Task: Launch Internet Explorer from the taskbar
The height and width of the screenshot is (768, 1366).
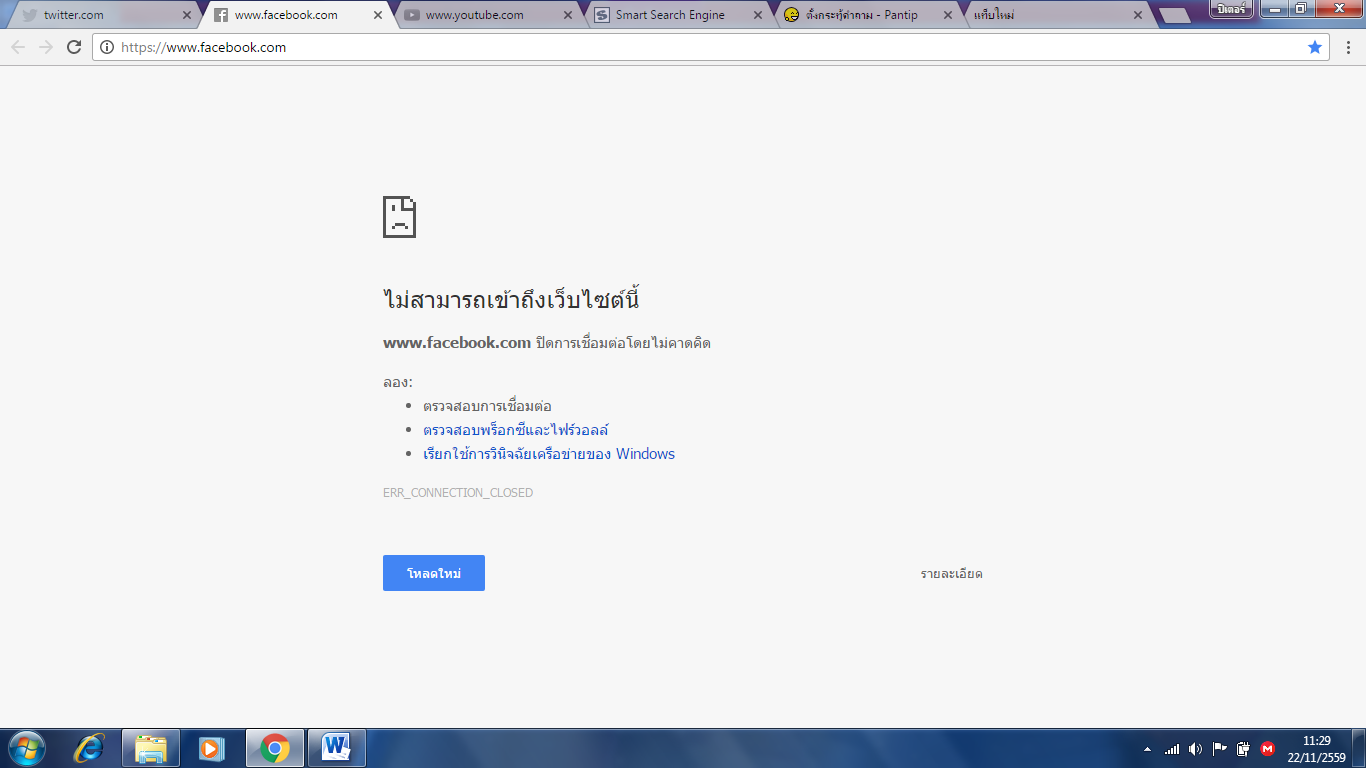Action: [x=90, y=748]
